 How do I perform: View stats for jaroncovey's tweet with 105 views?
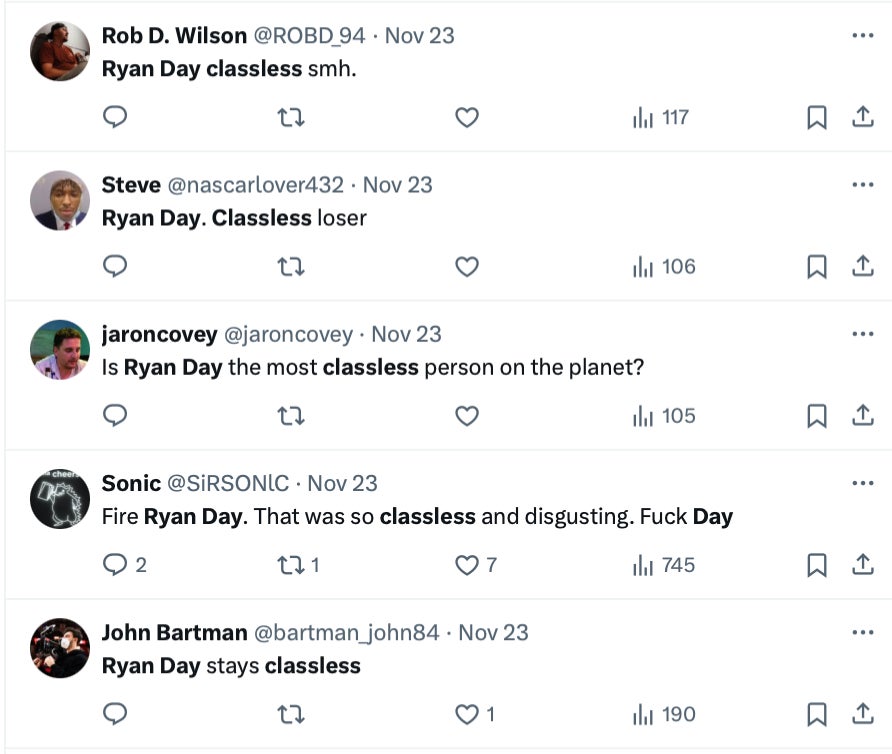tap(663, 416)
